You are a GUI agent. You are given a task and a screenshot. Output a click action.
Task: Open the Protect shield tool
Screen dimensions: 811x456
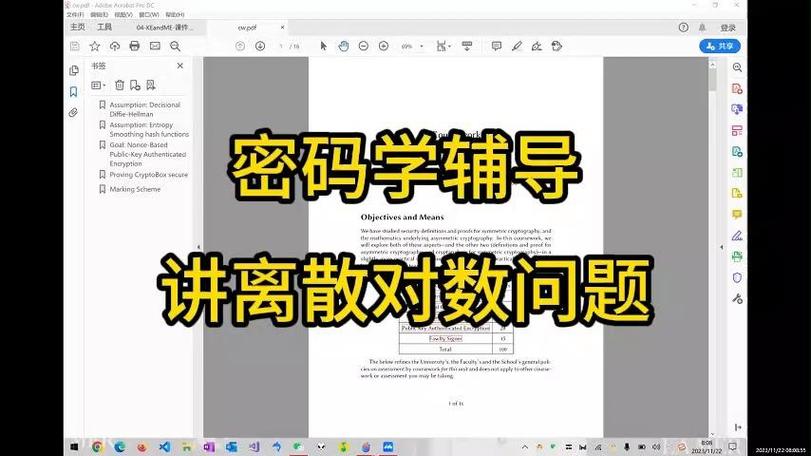point(737,278)
